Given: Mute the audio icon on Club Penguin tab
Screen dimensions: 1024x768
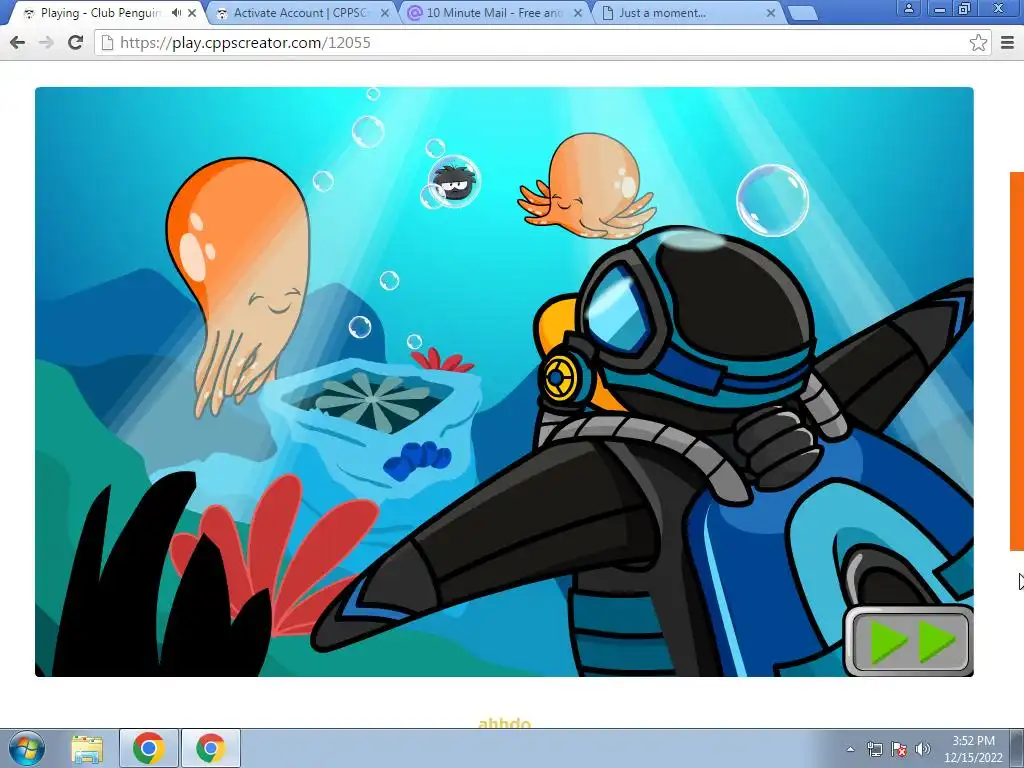Looking at the screenshot, I should pos(176,12).
